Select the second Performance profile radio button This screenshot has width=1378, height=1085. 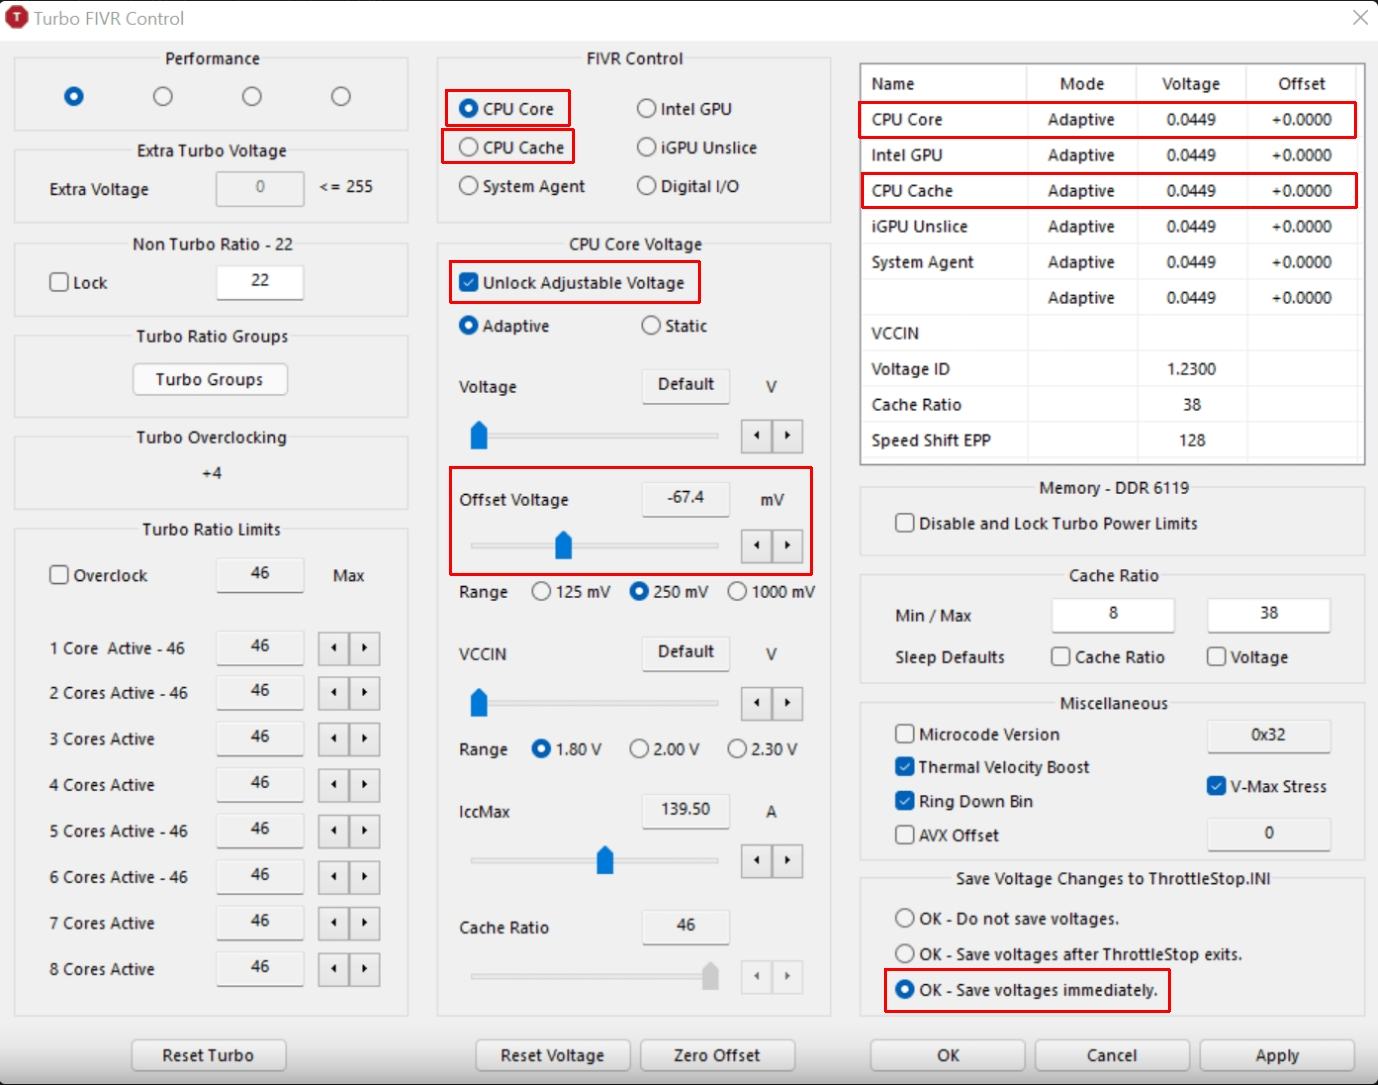click(x=163, y=96)
